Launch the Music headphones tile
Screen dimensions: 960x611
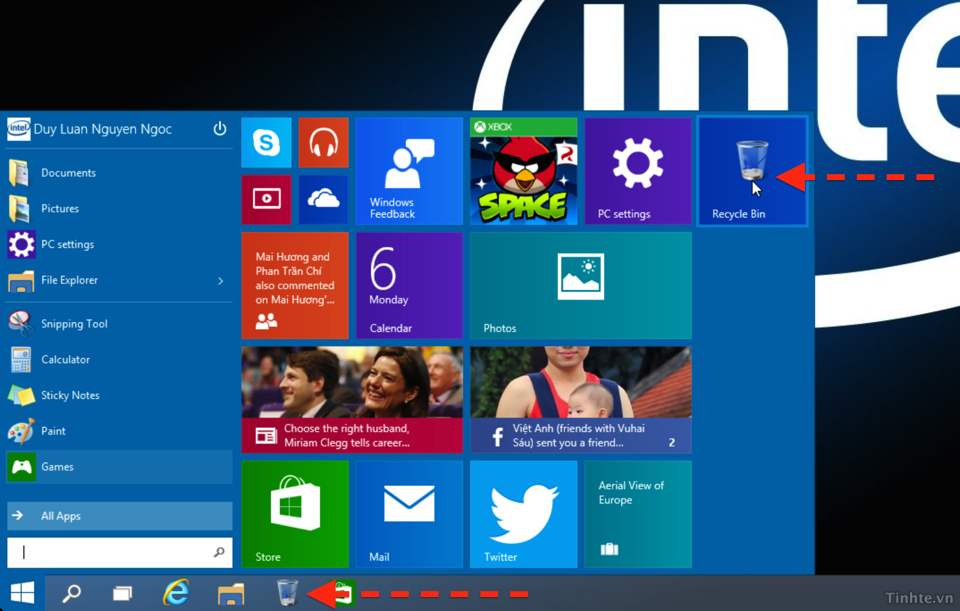click(323, 143)
